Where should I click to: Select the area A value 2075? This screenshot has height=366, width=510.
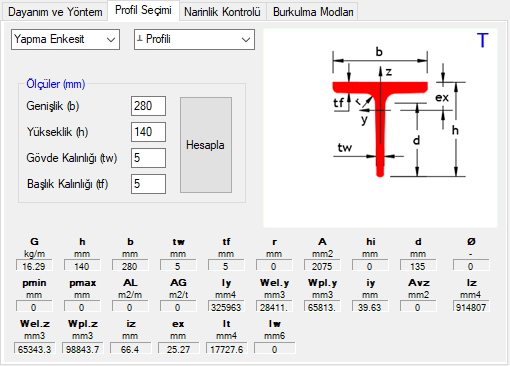(322, 266)
